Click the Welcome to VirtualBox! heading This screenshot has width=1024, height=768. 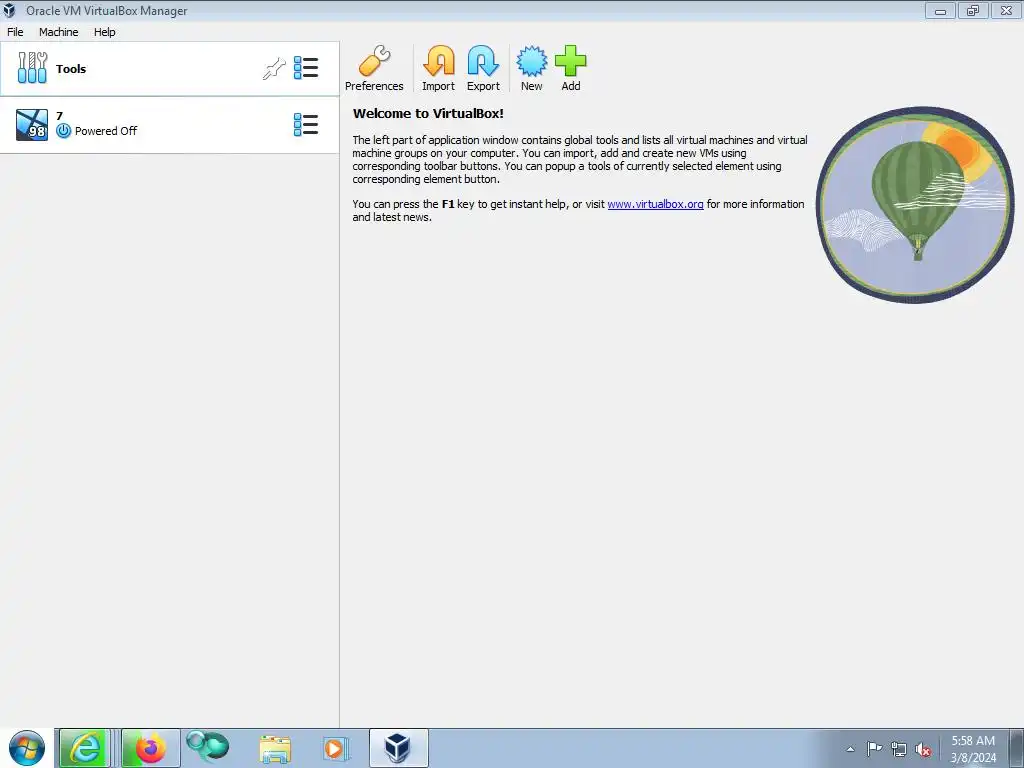pyautogui.click(x=428, y=113)
